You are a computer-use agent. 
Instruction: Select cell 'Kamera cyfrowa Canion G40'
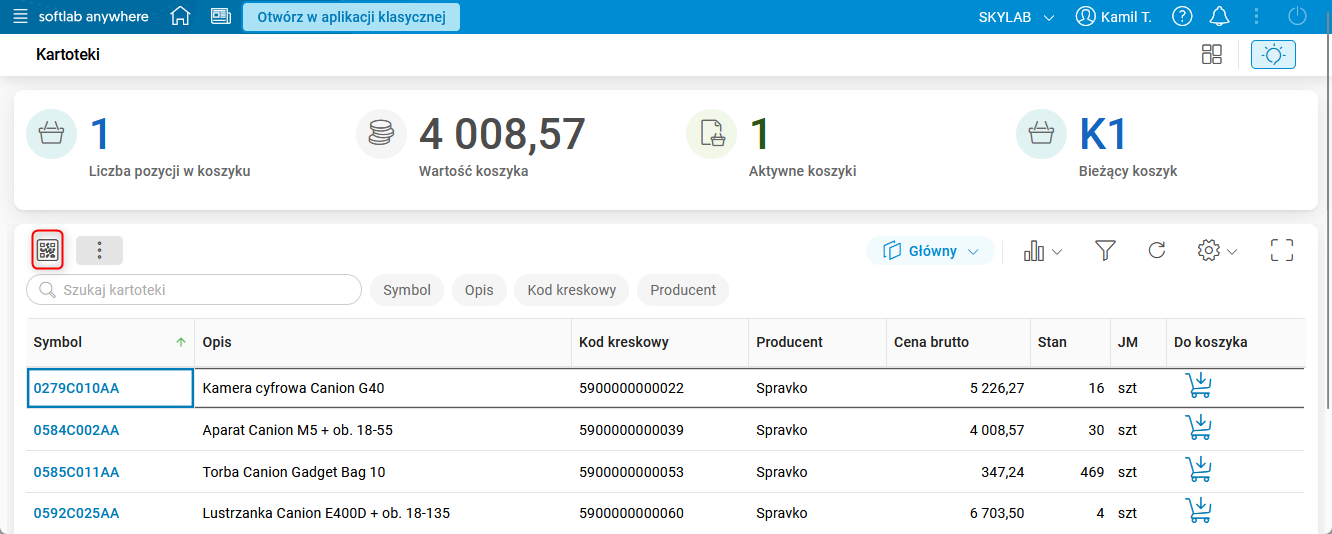[x=383, y=388]
